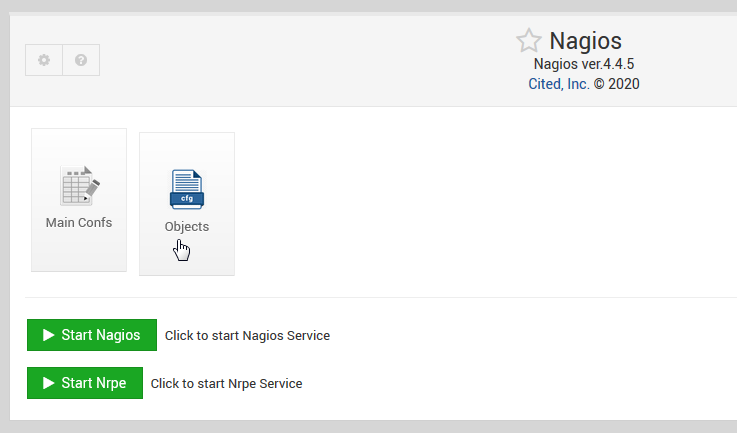Open module configuration via the gear icon
The height and width of the screenshot is (433, 737).
pyautogui.click(x=44, y=60)
